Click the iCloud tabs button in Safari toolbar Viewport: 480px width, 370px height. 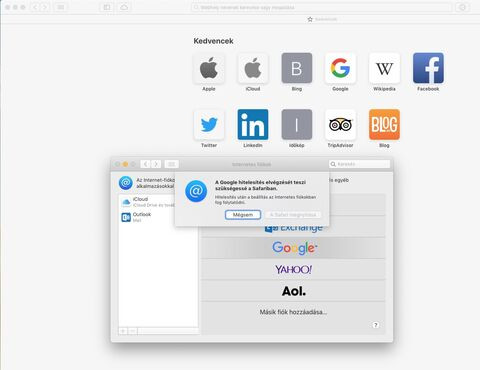click(124, 7)
